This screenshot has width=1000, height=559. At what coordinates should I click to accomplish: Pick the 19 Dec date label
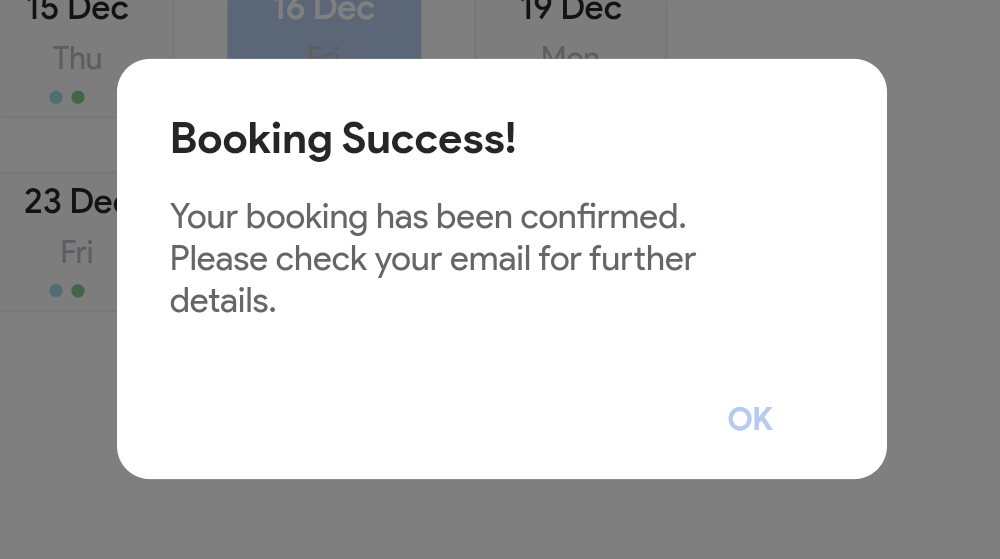pos(571,10)
